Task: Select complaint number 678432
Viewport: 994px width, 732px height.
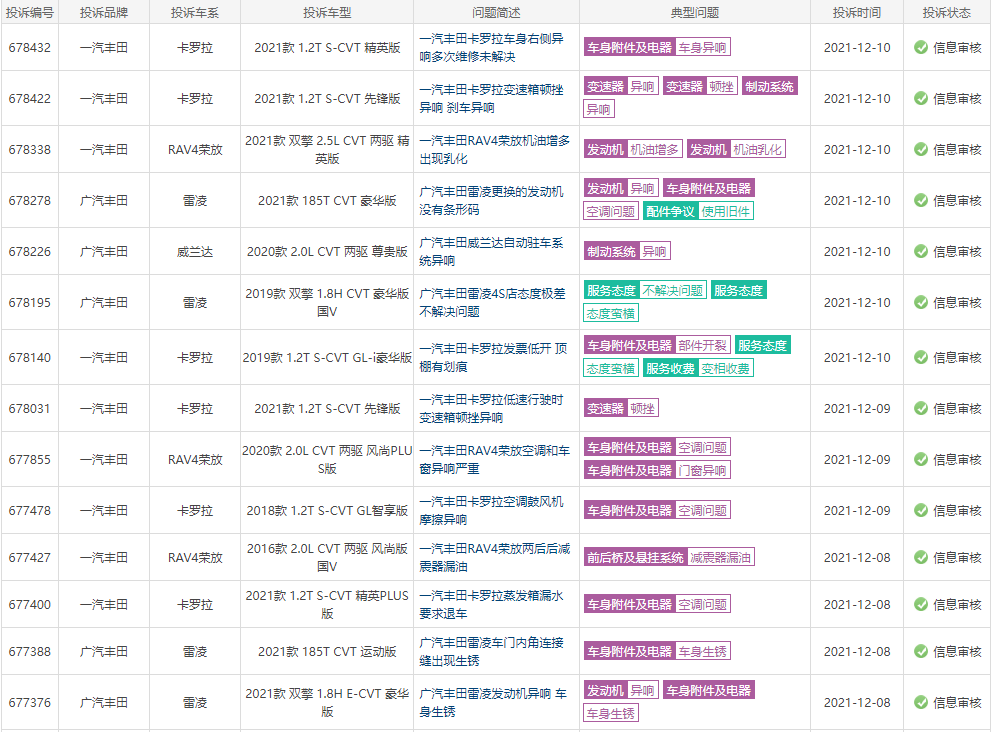Action: [x=30, y=48]
